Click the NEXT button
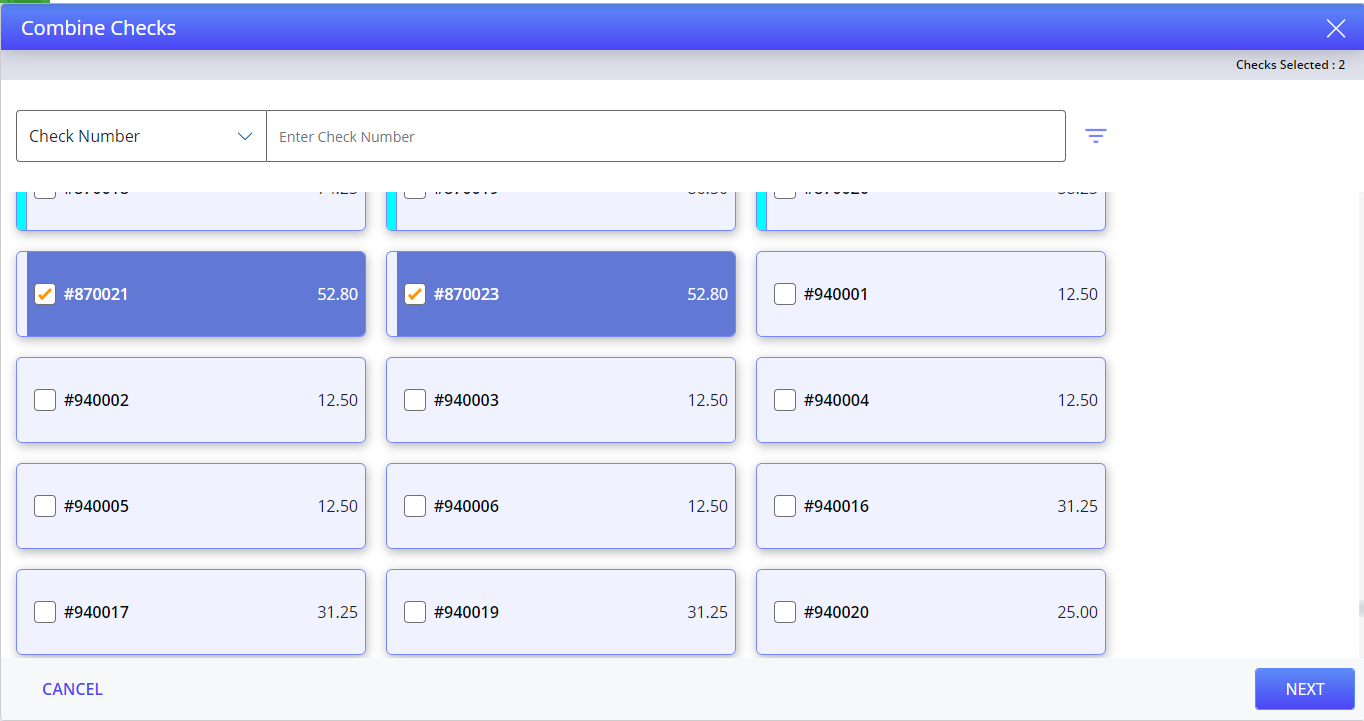Viewport: 1364px width, 721px height. pos(1305,689)
